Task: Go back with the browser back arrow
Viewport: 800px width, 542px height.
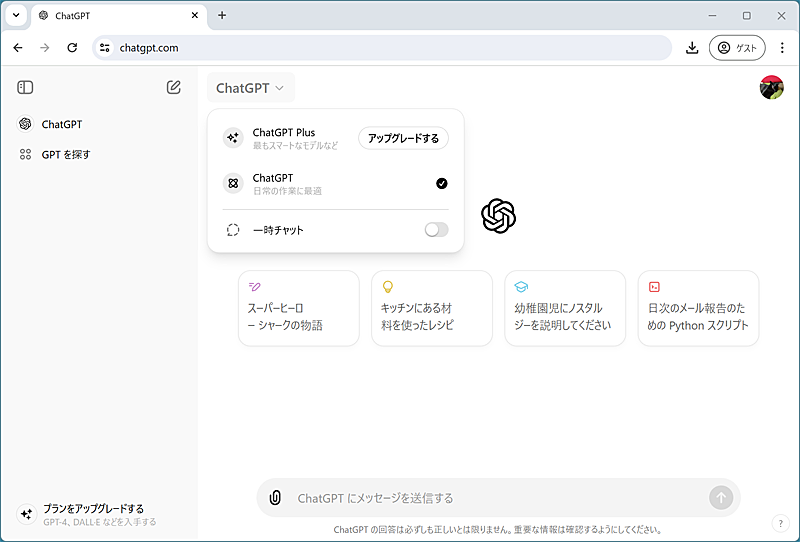Action: tap(18, 48)
